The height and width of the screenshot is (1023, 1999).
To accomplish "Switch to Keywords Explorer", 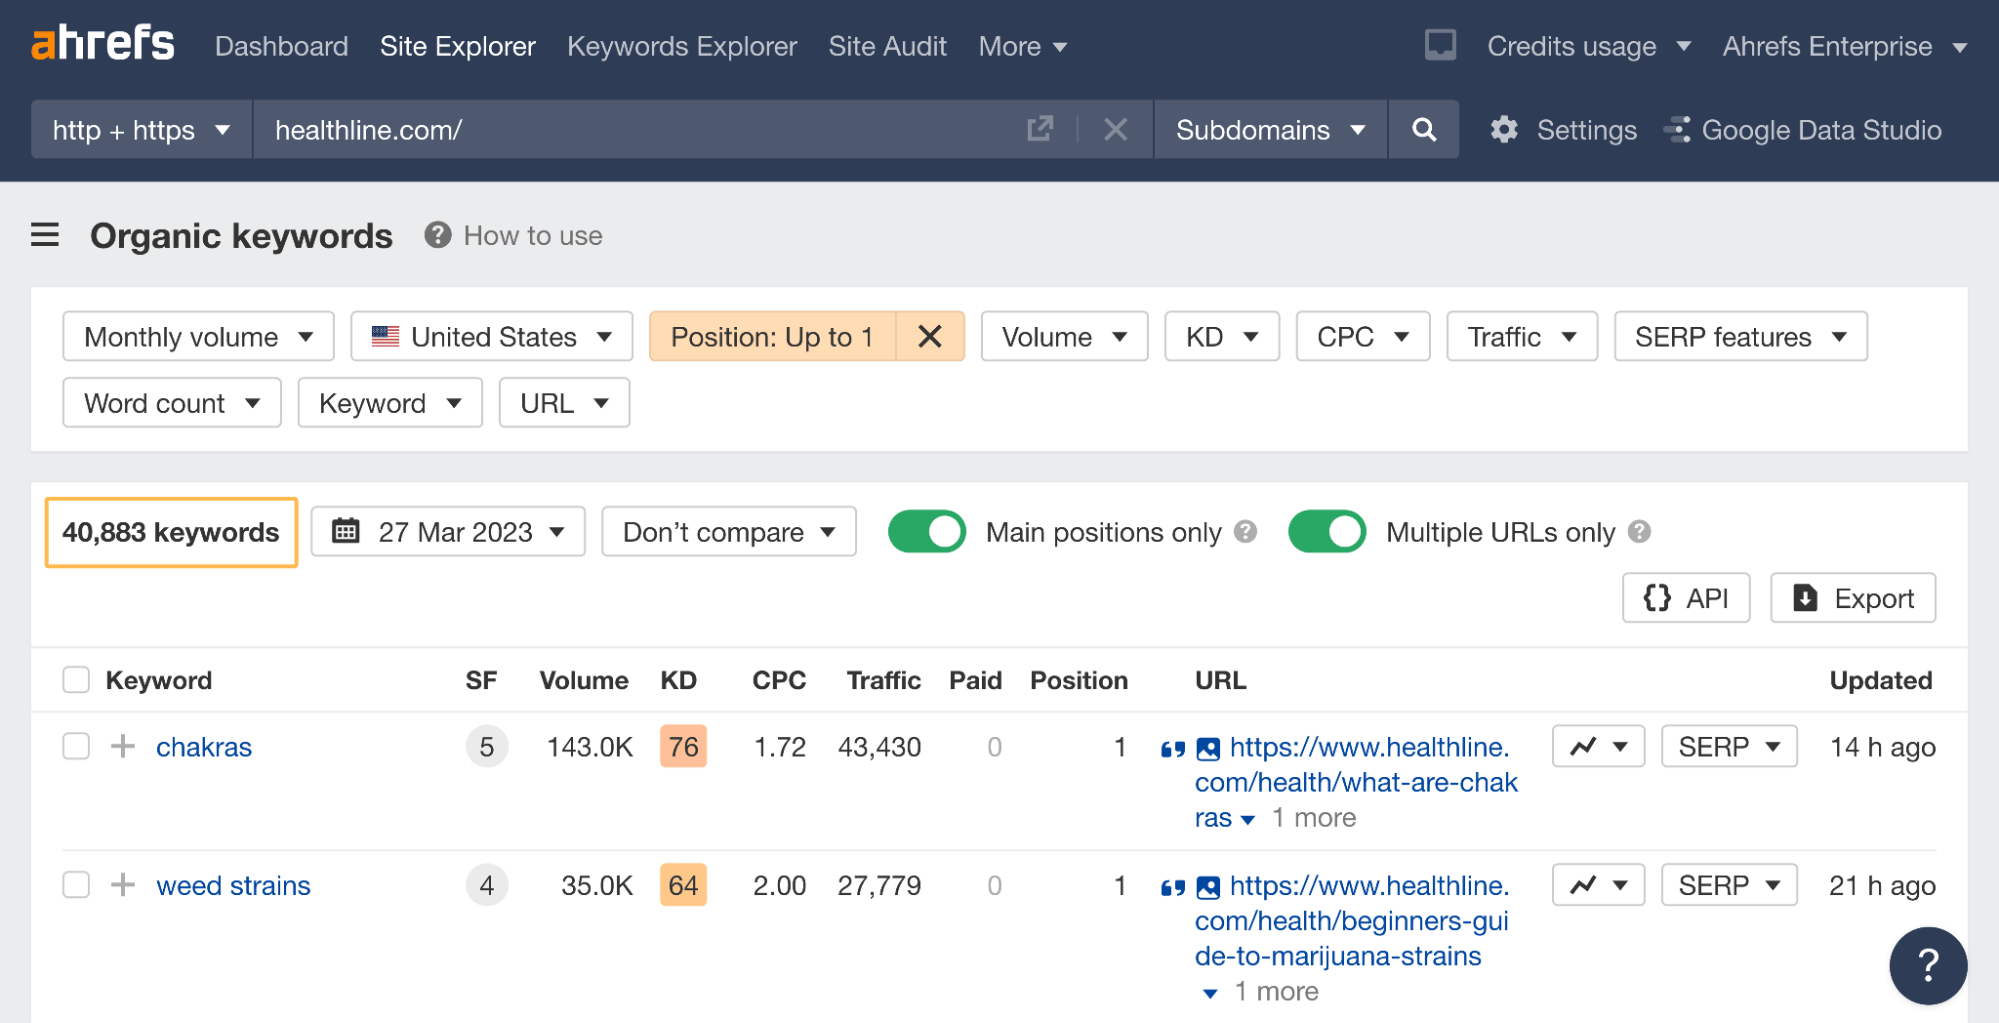I will pos(681,46).
